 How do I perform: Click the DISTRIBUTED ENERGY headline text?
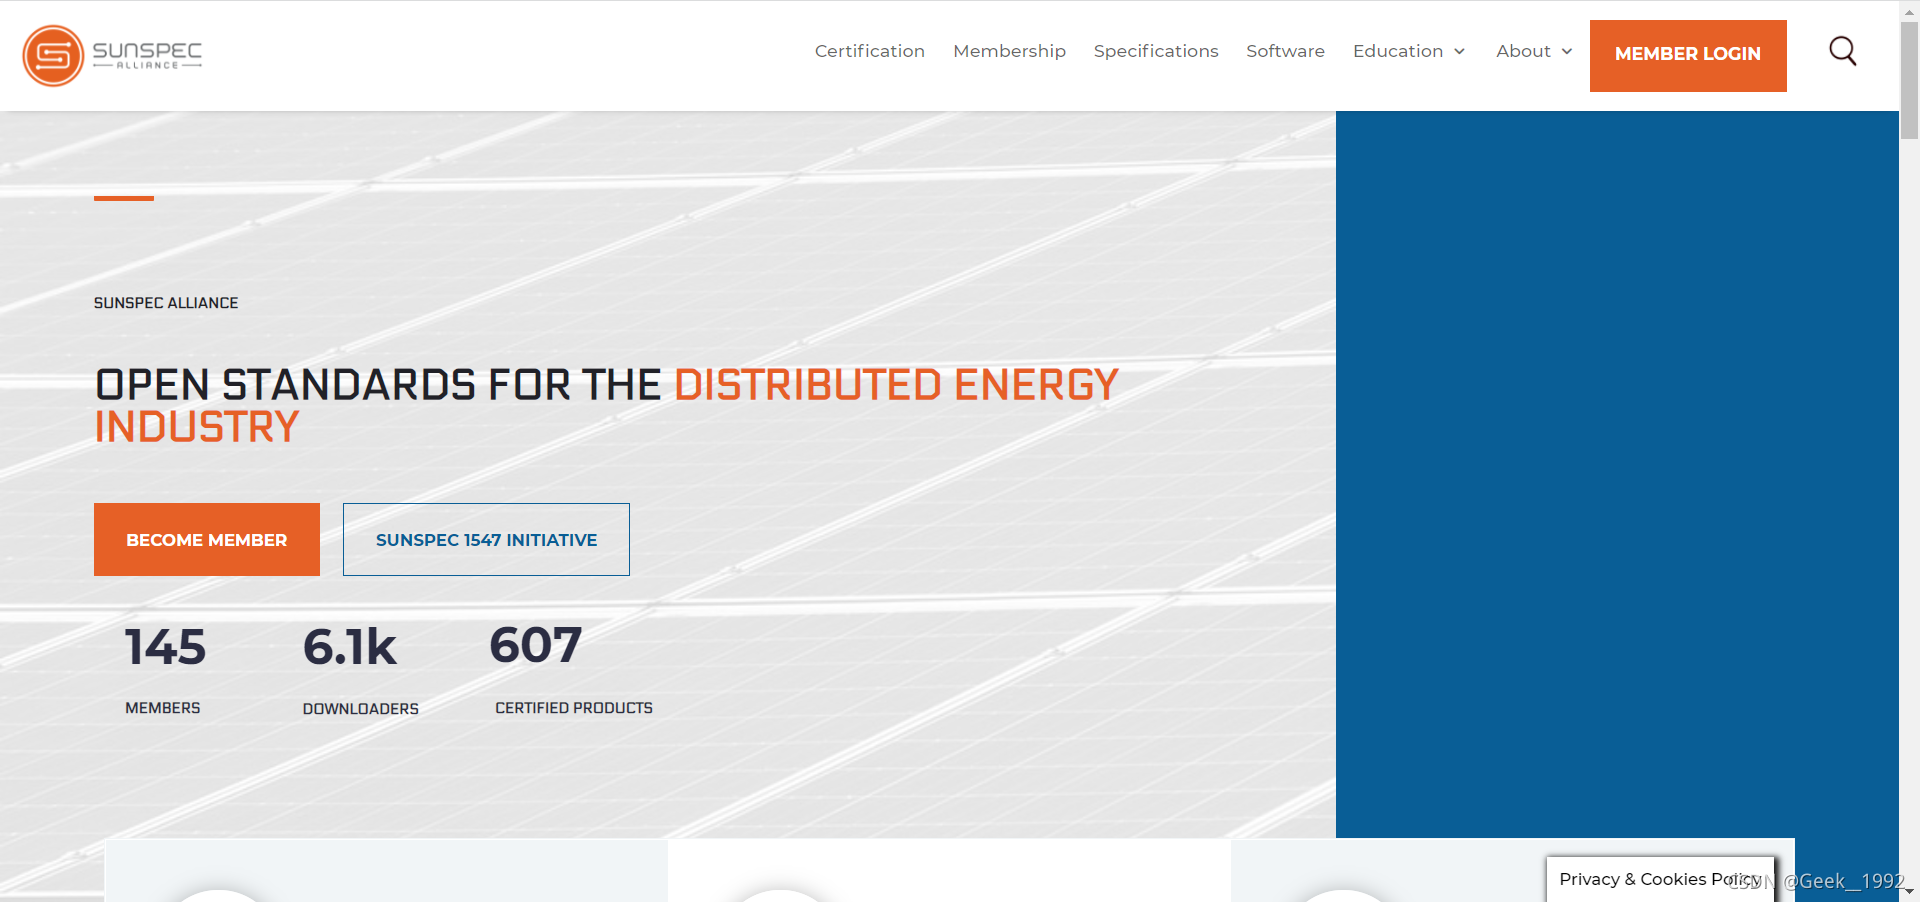point(897,385)
